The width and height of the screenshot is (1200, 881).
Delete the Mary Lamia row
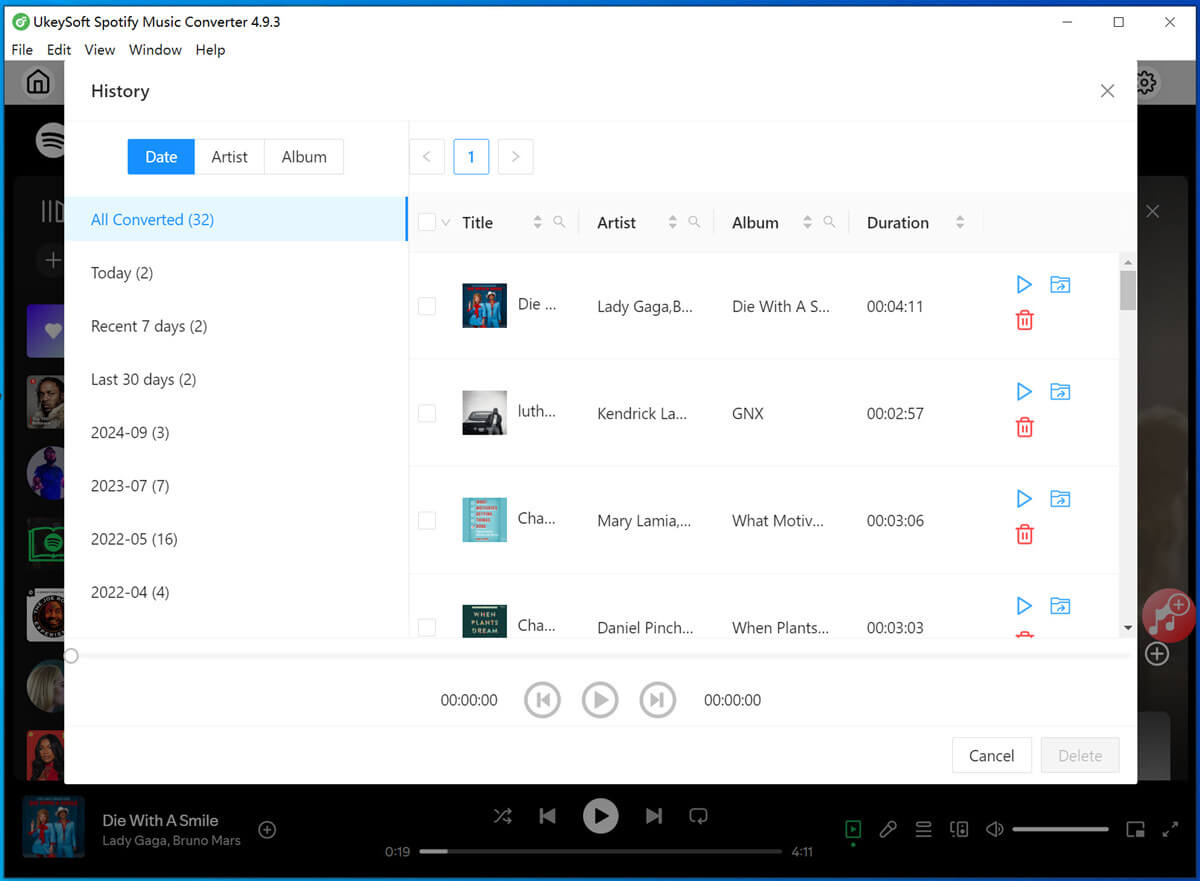1024,534
